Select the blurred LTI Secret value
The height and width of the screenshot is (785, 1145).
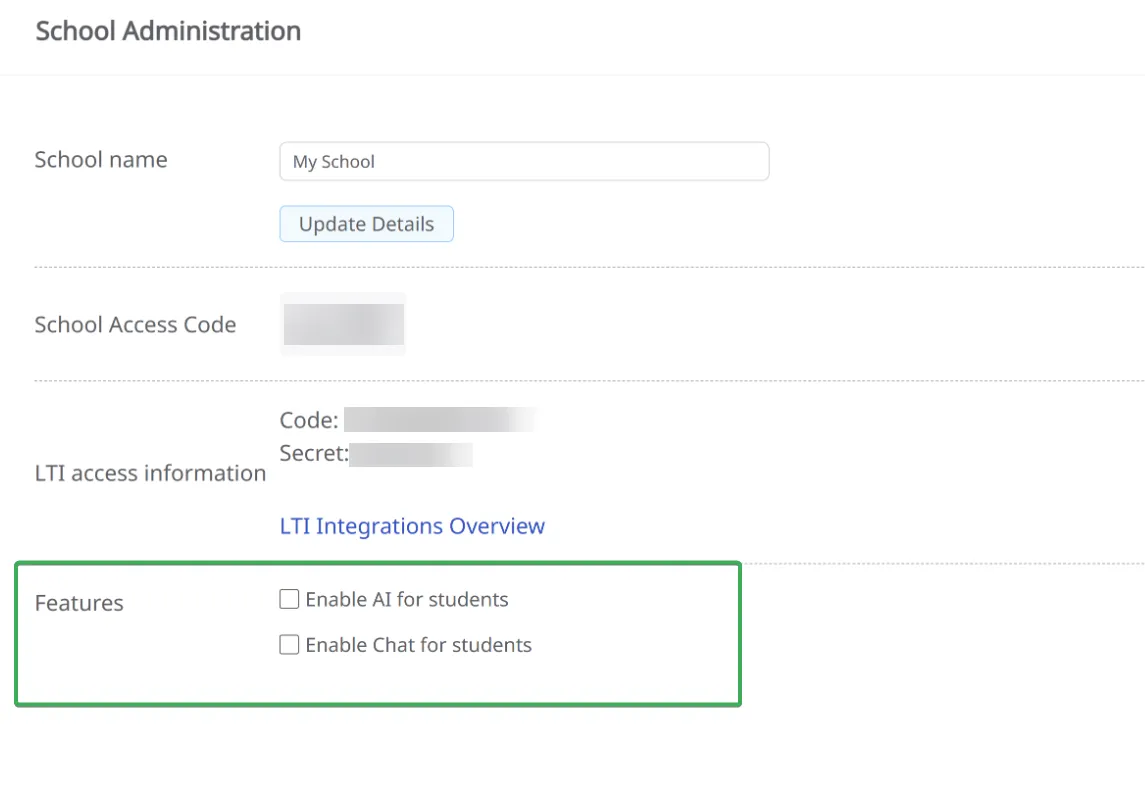tap(411, 455)
